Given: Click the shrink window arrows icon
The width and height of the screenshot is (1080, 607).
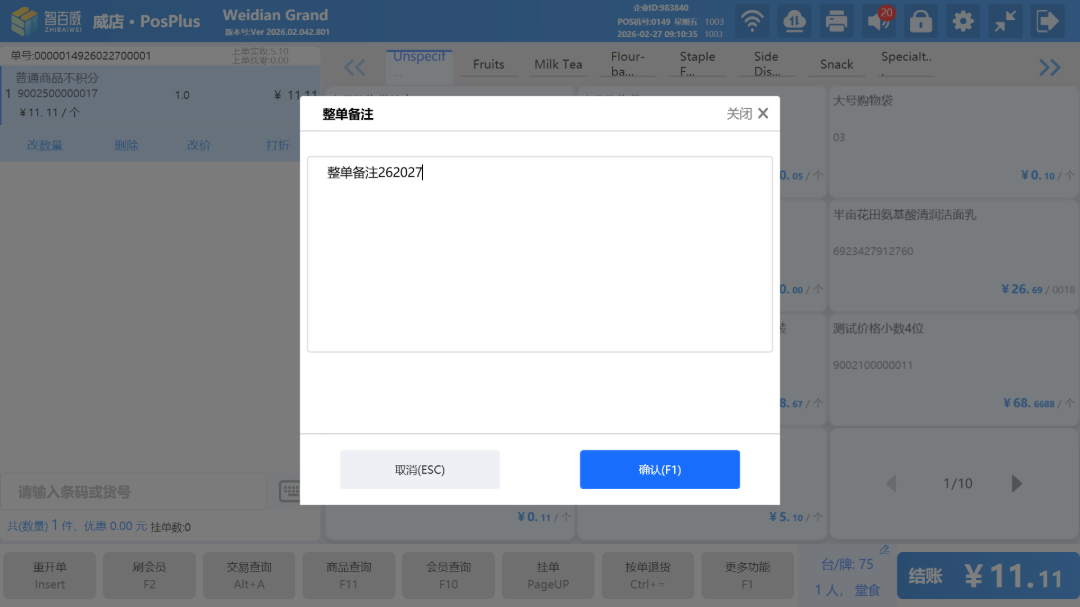Looking at the screenshot, I should 1005,20.
